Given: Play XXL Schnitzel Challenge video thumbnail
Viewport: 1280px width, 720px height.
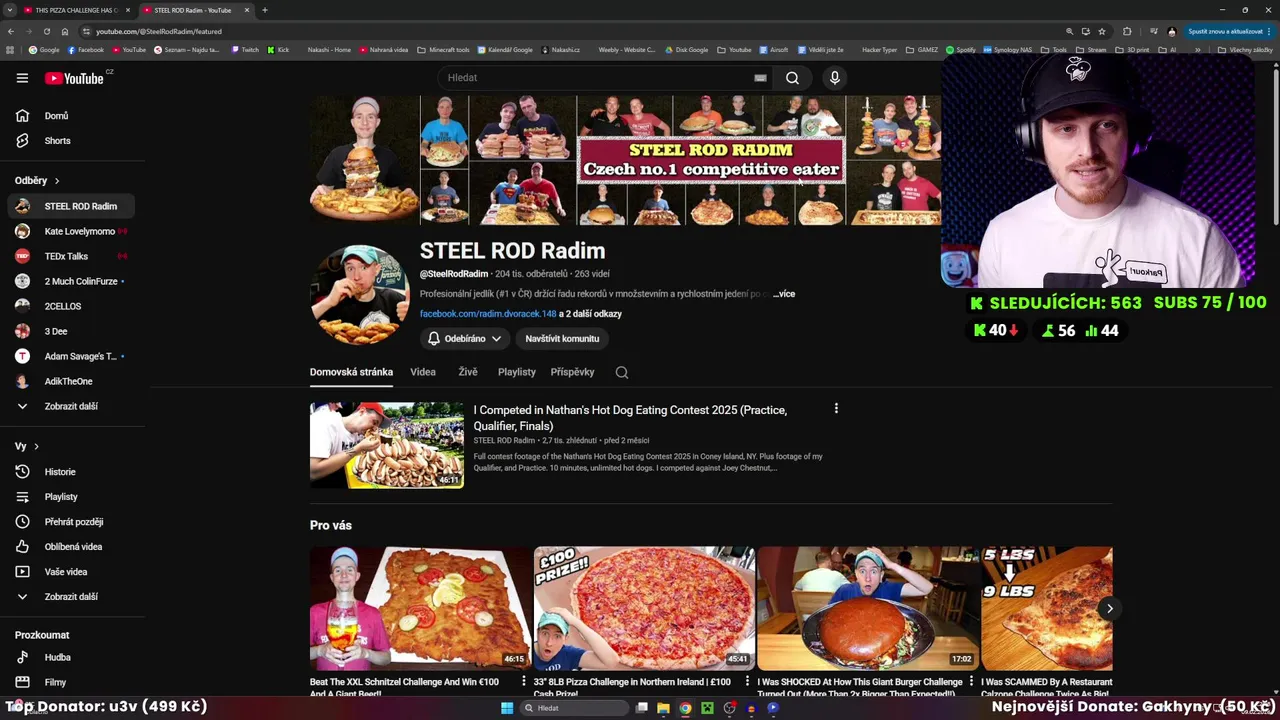Looking at the screenshot, I should 420,608.
